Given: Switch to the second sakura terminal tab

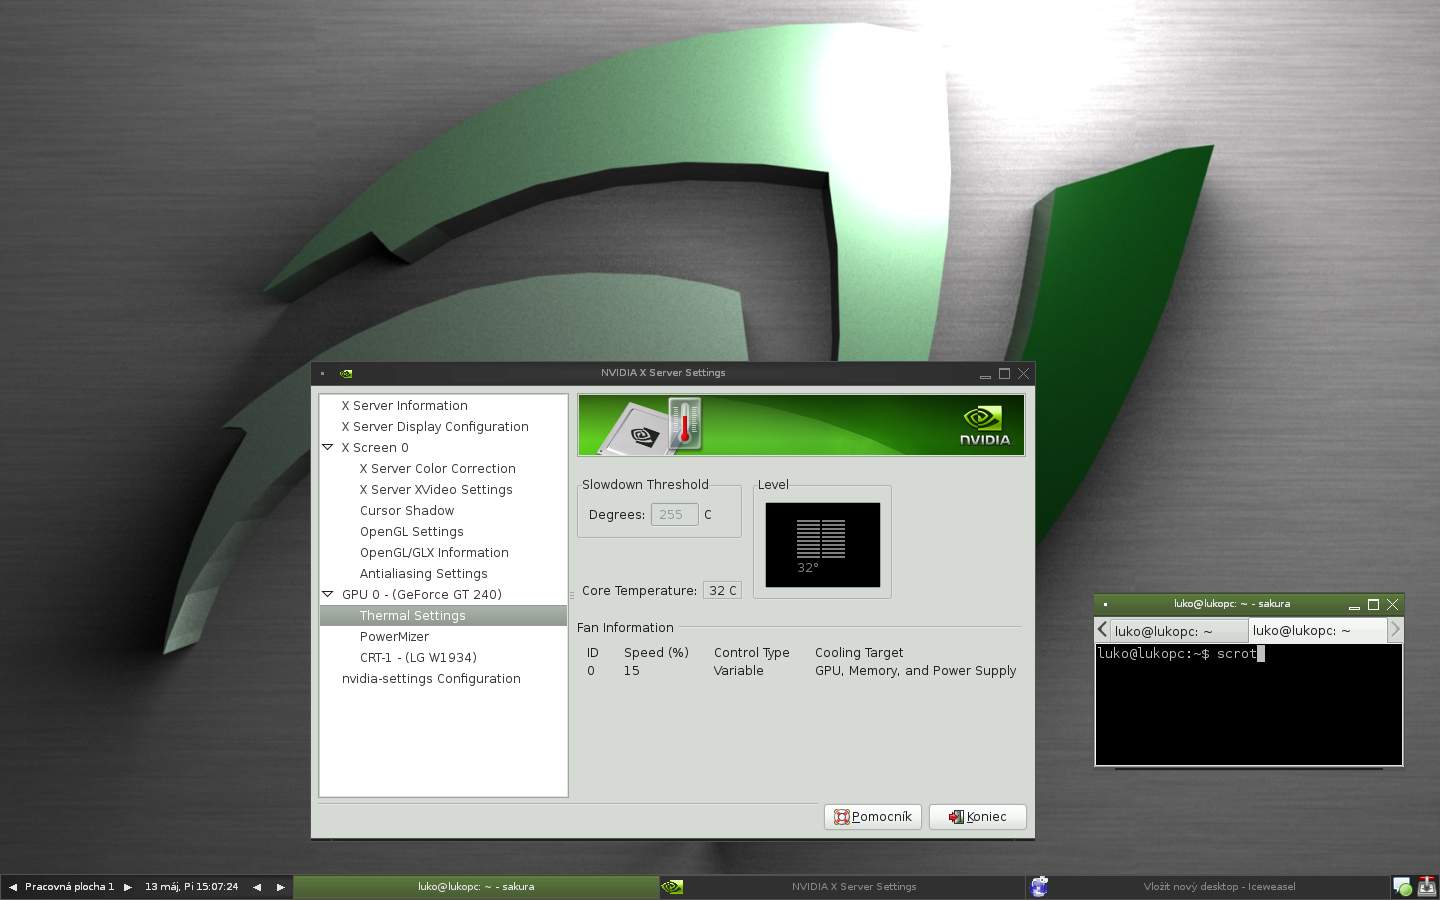Looking at the screenshot, I should click(x=1318, y=630).
